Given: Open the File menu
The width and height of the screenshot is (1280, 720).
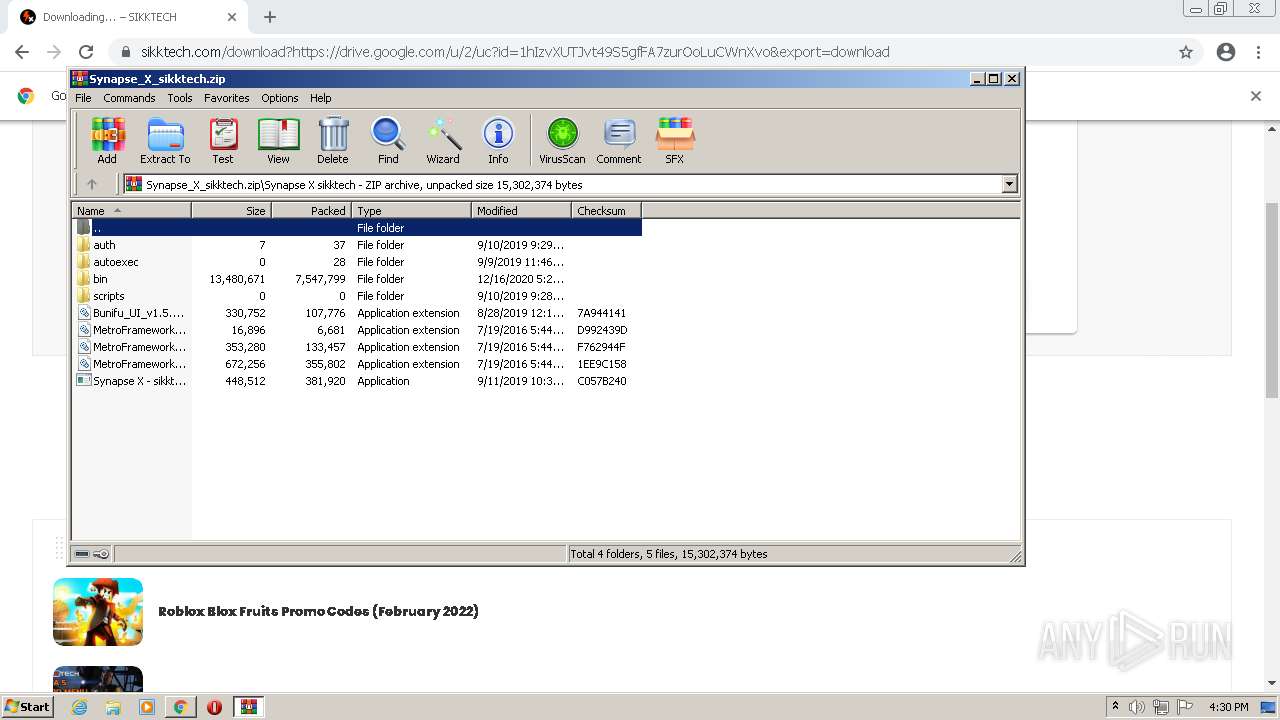Looking at the screenshot, I should 83,98.
